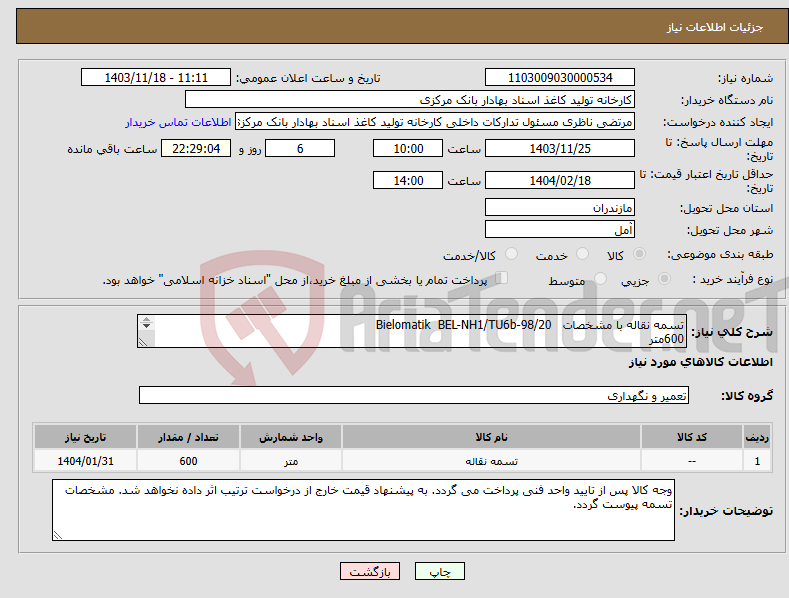
Task: Click row number 1 cell
Action: [757, 461]
